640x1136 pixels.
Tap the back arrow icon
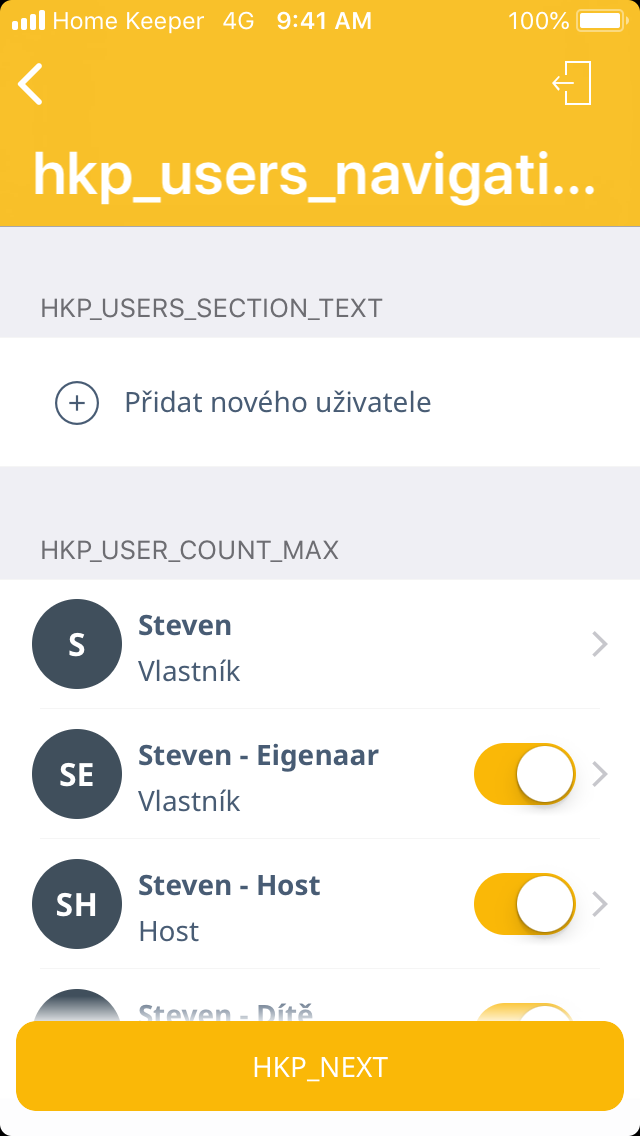(x=31, y=84)
